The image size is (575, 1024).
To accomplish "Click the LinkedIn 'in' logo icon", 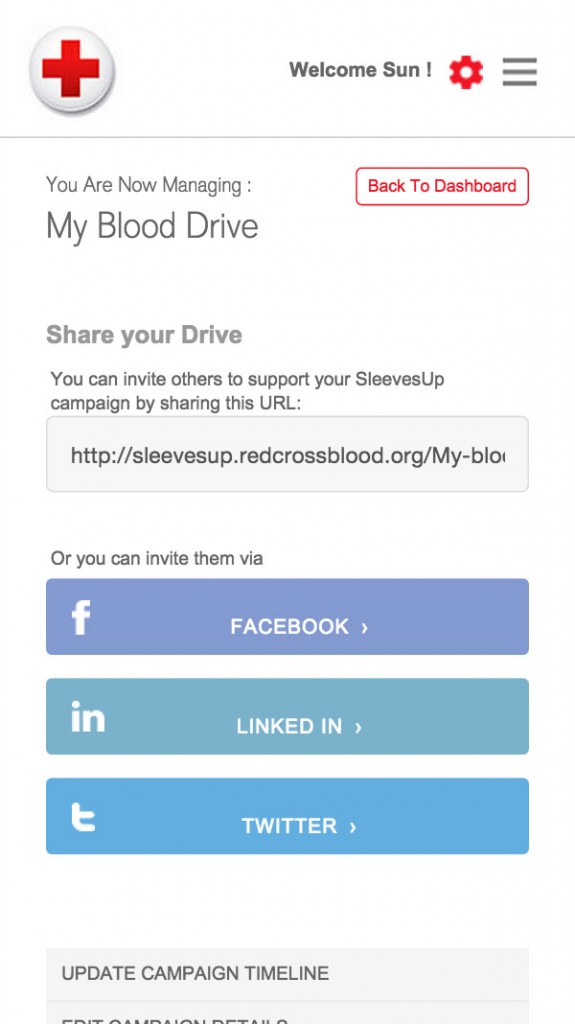I will tap(88, 716).
